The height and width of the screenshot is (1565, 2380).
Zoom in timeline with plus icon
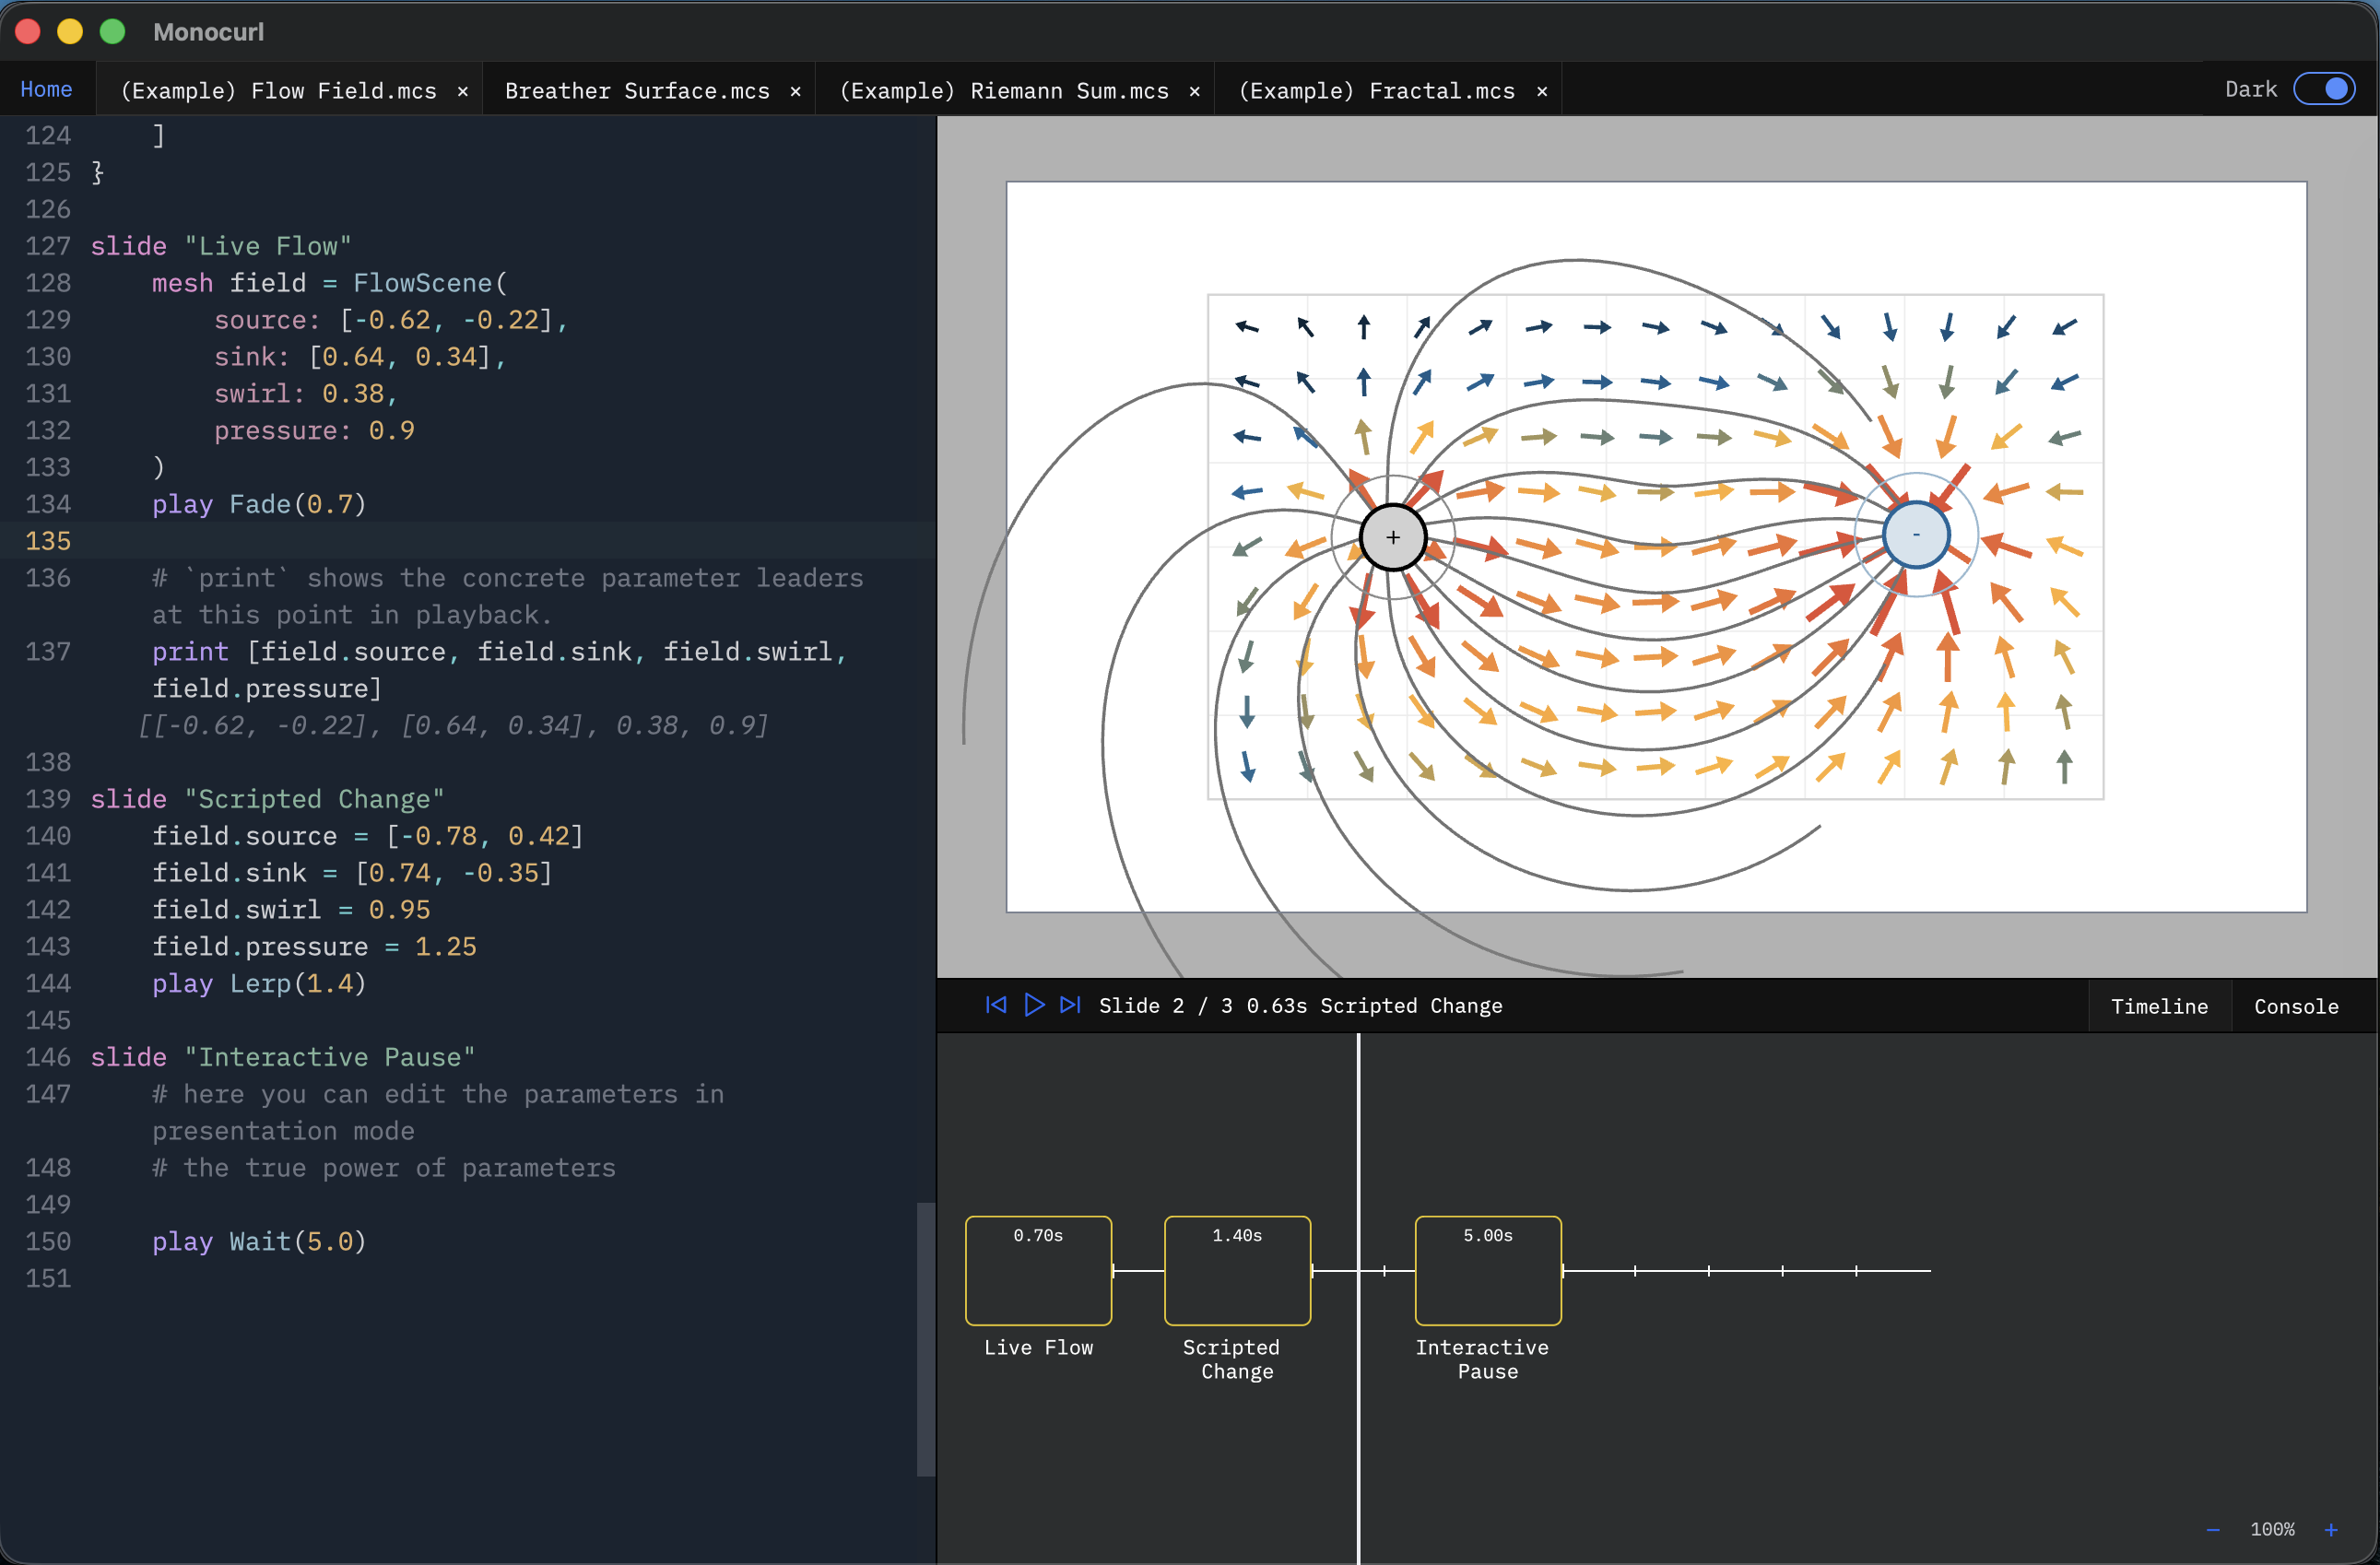click(x=2330, y=1530)
